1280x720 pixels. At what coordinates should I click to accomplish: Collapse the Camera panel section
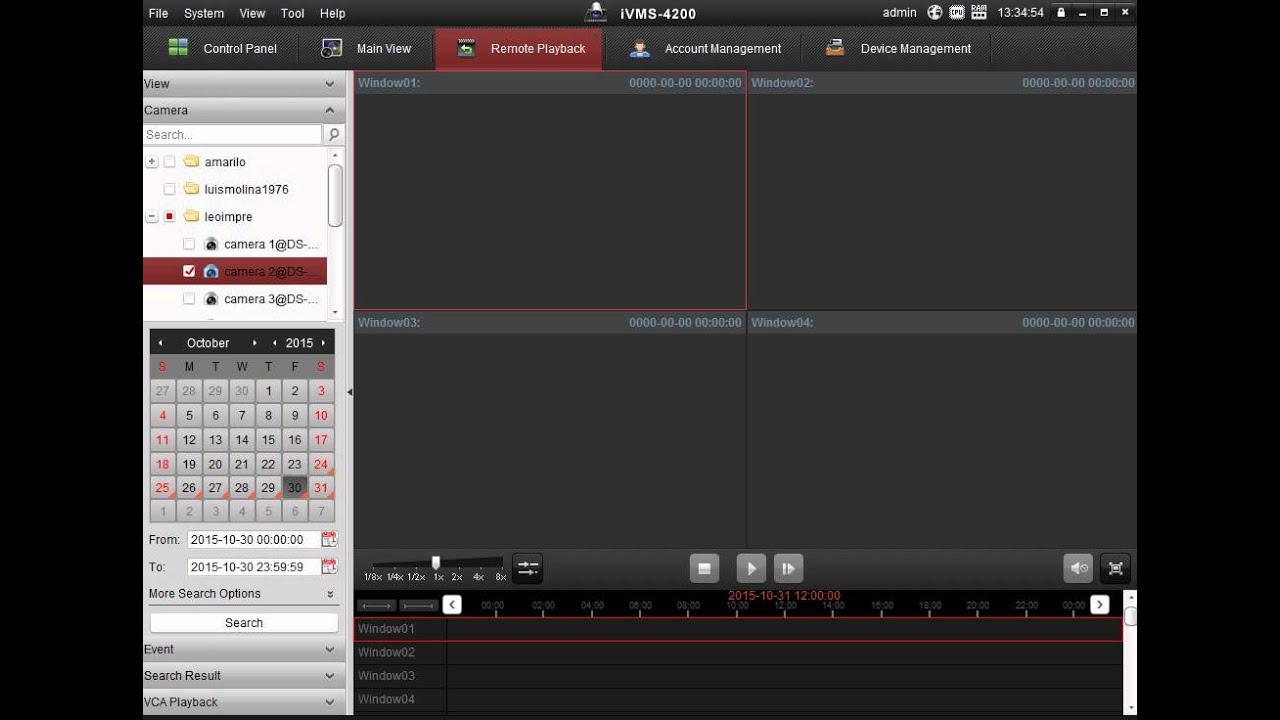coord(243,110)
